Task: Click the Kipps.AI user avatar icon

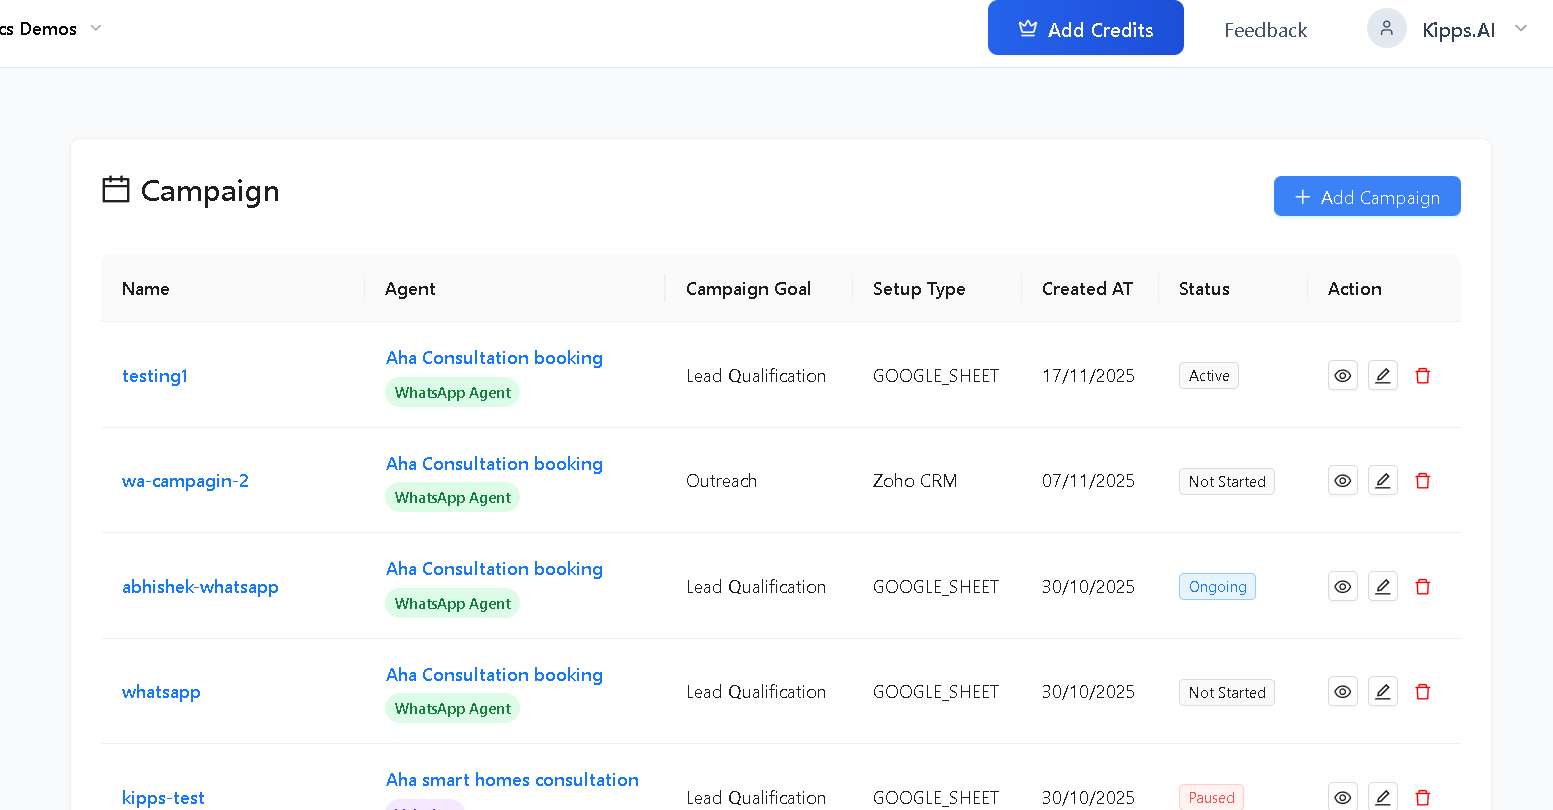Action: click(1387, 28)
